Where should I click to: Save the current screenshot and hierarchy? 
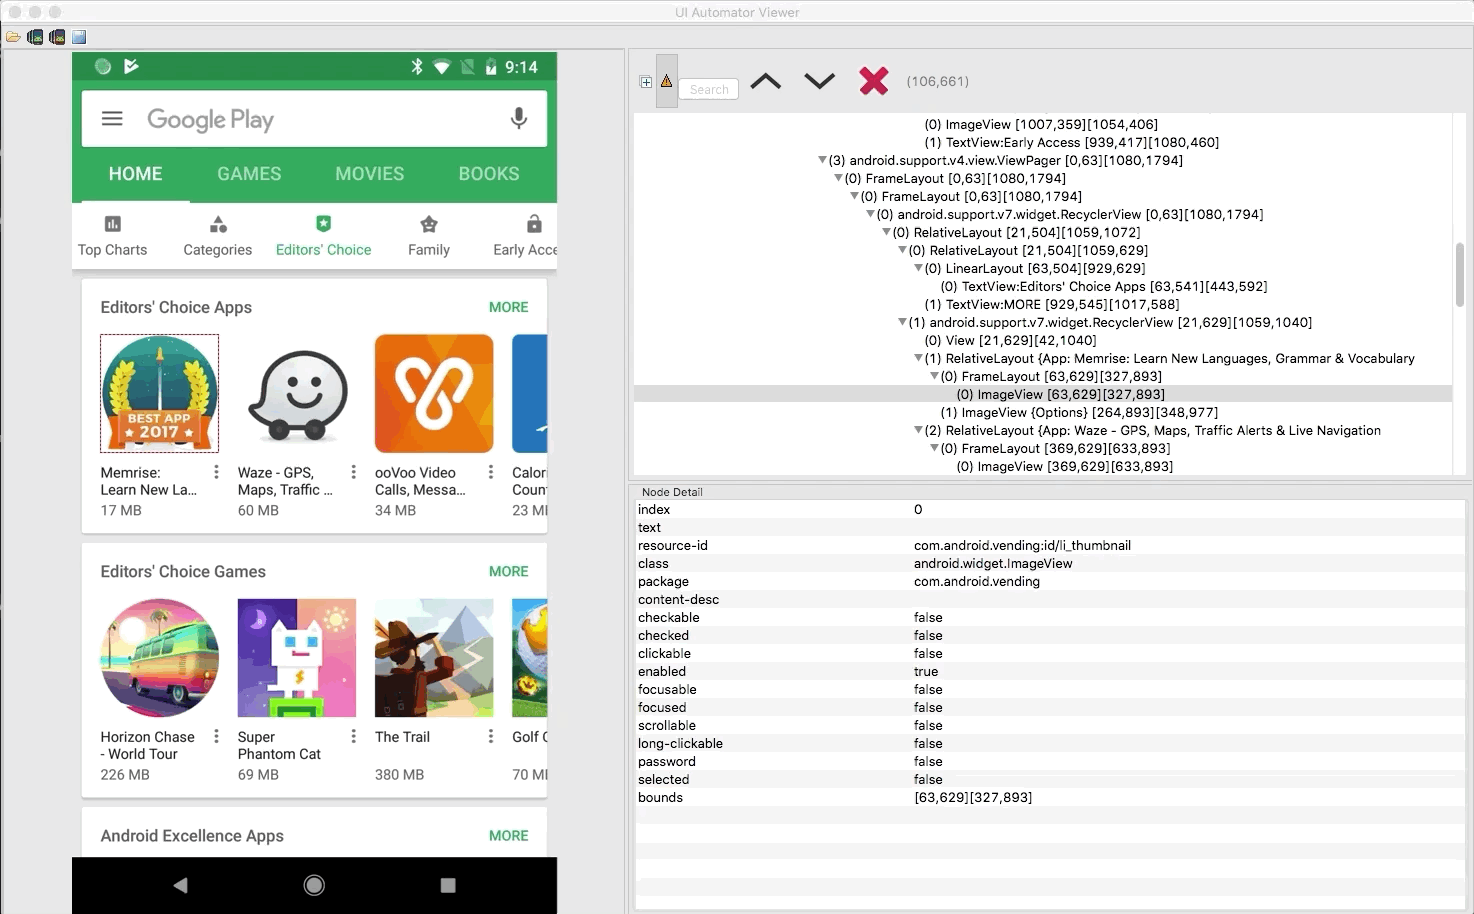pos(78,37)
